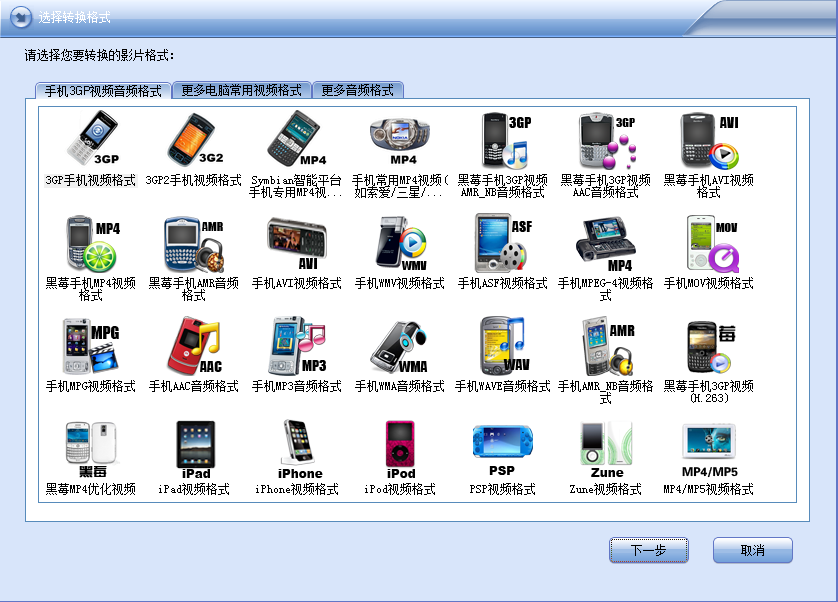Viewport: 838px width, 602px height.
Task: Select the 手机MP3音频格式 icon
Action: (297, 345)
